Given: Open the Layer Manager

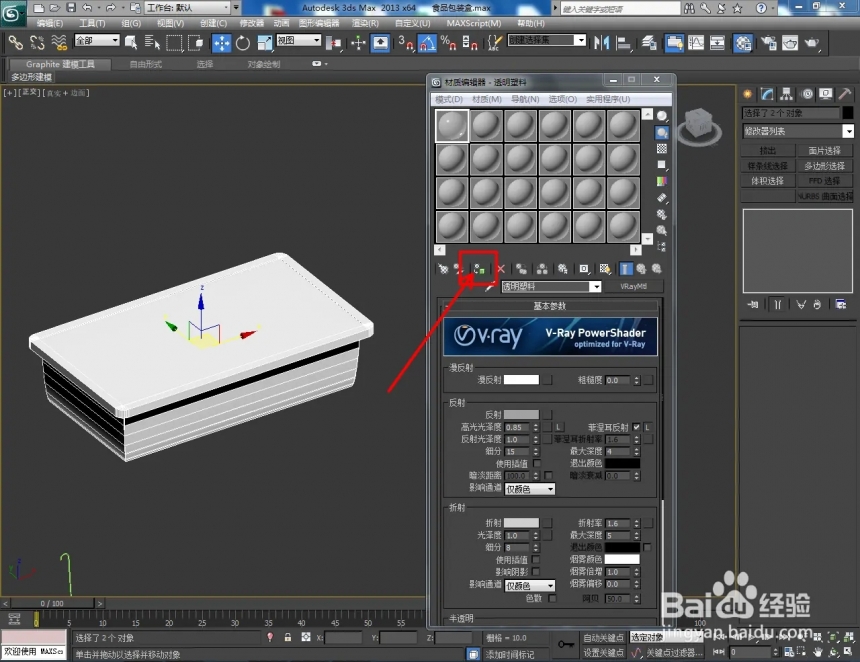Looking at the screenshot, I should pos(650,43).
